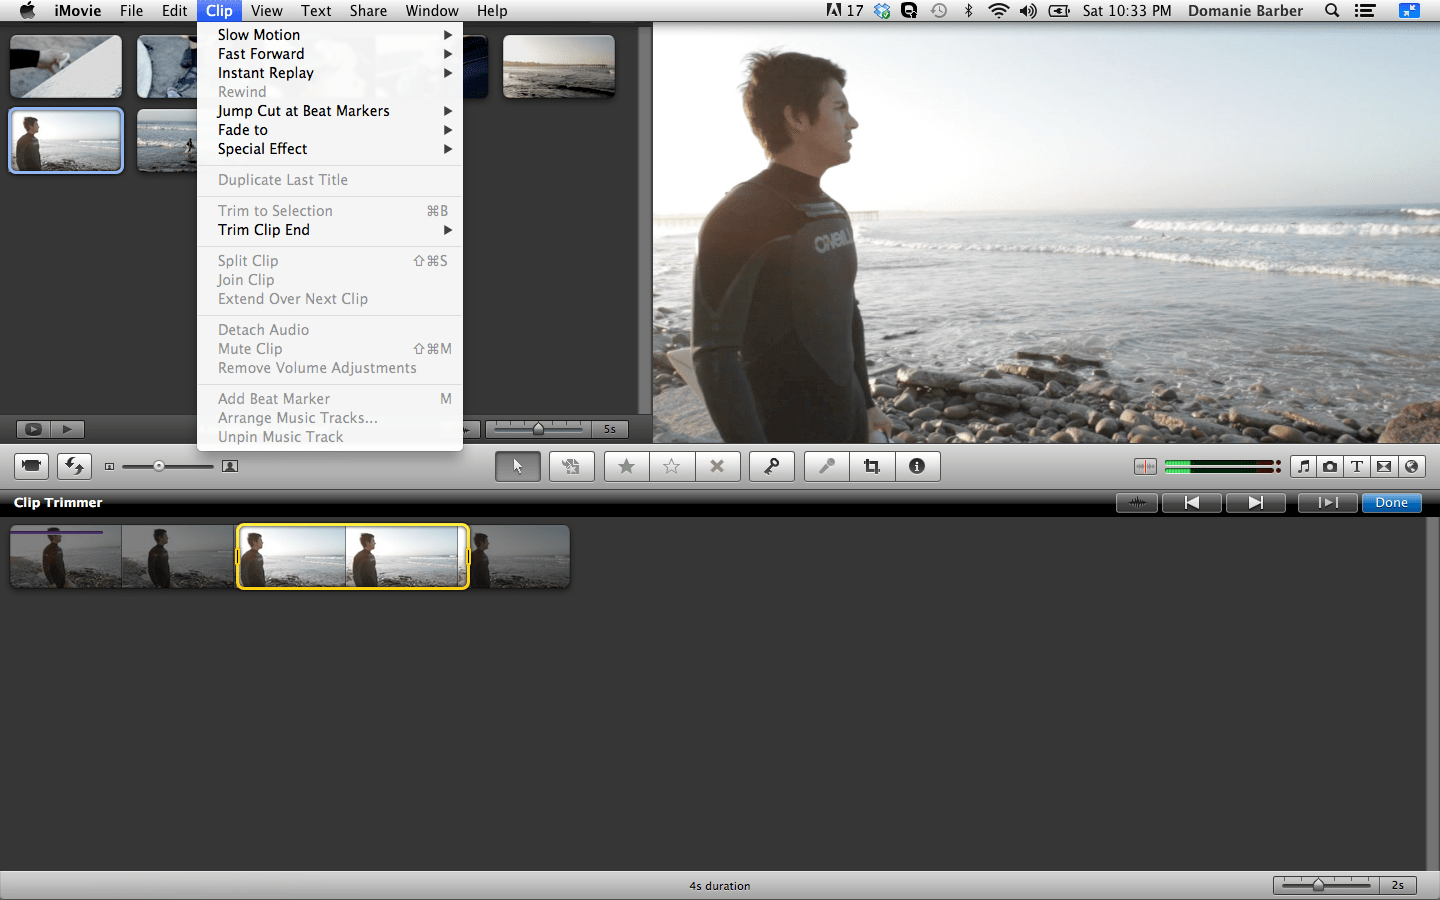
Task: Select the Voiceover microphone tool
Action: 826,466
